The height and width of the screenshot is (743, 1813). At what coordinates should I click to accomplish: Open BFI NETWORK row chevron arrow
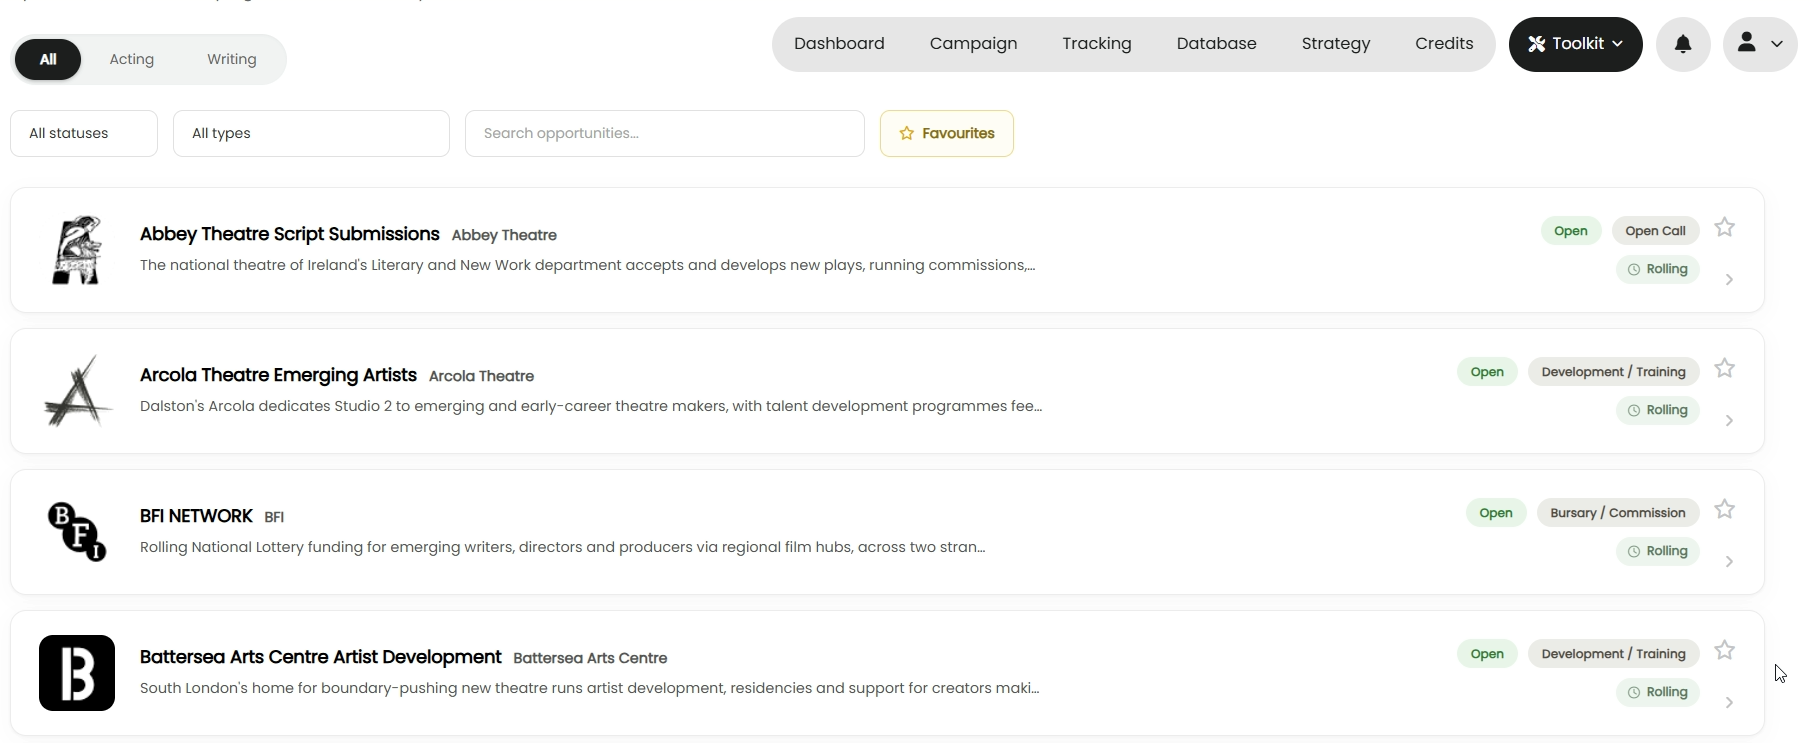click(1729, 562)
